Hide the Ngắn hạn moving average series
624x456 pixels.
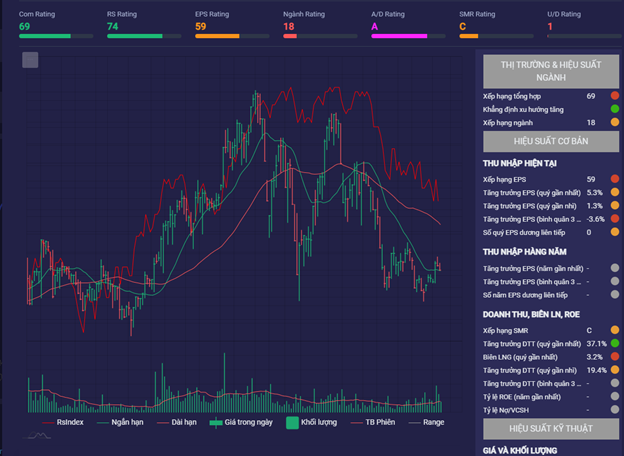[x=118, y=422]
